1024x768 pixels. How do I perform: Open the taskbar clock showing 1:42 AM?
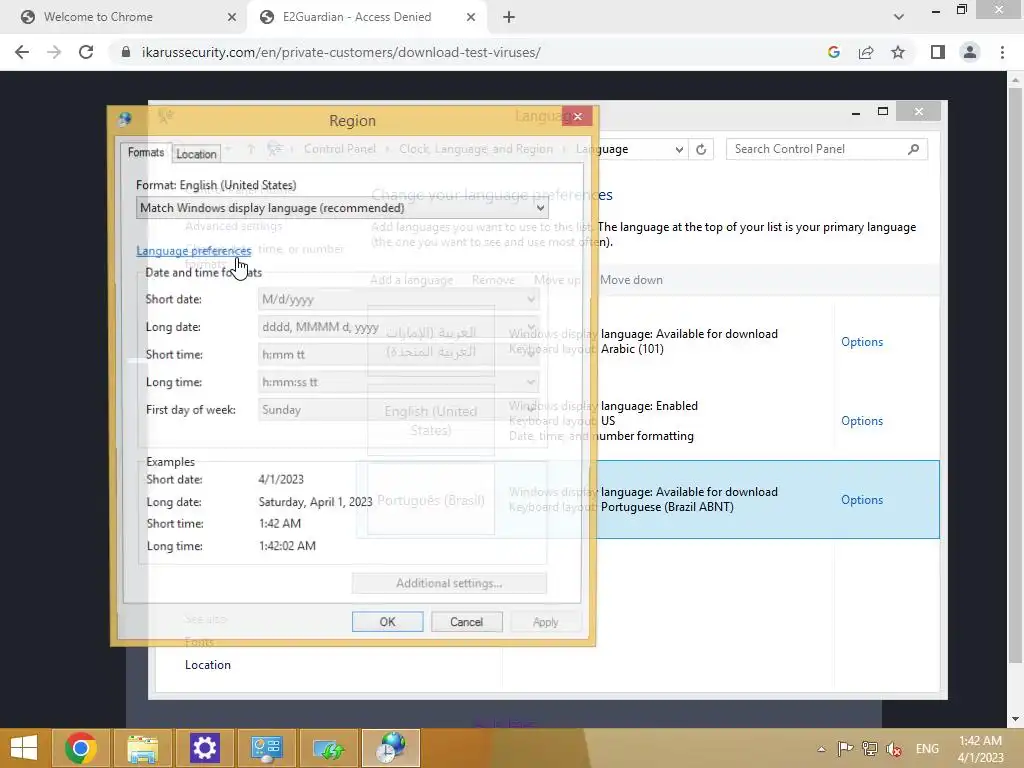tap(980, 749)
